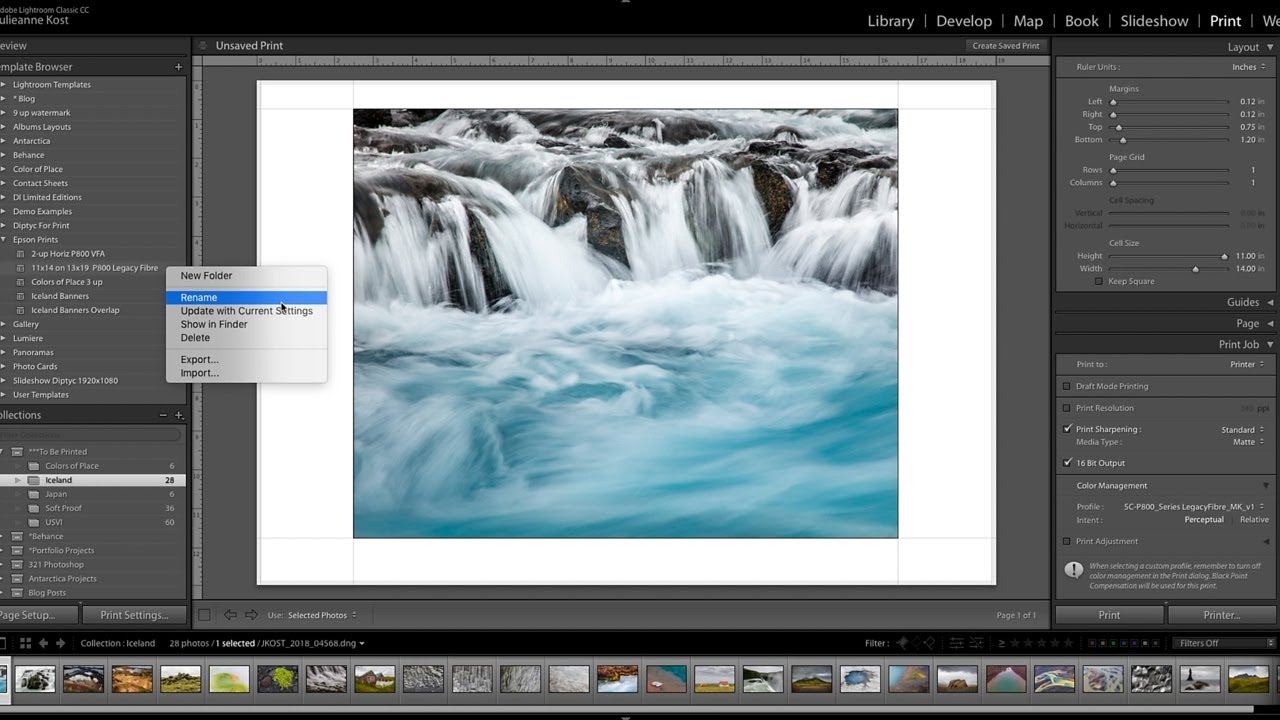Filter by unflagged status flag icon
Image resolution: width=1280 pixels, height=720 pixels.
917,643
